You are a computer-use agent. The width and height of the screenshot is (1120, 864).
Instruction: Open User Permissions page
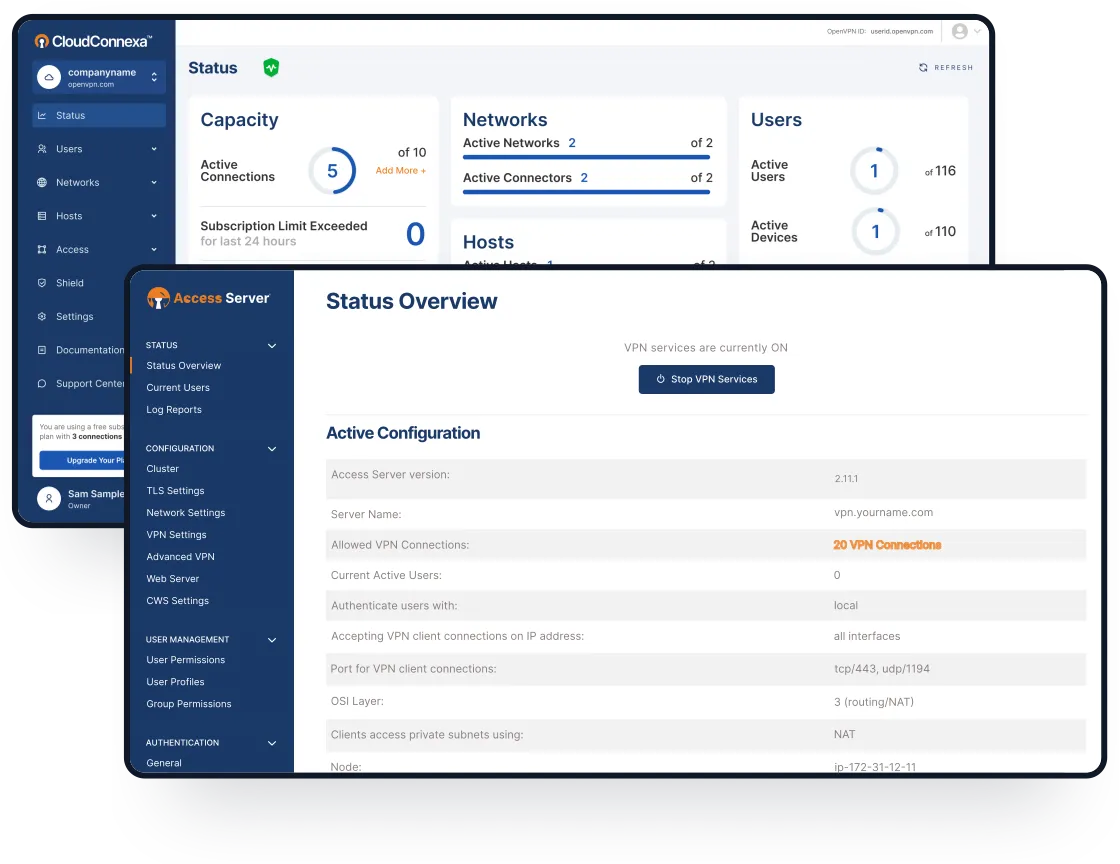tap(186, 660)
